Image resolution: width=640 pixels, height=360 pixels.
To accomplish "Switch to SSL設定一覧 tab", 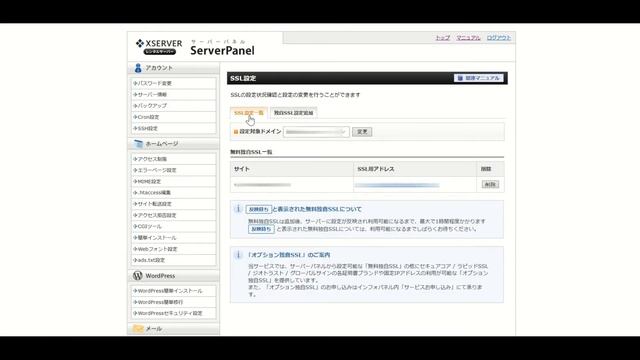I will point(249,113).
